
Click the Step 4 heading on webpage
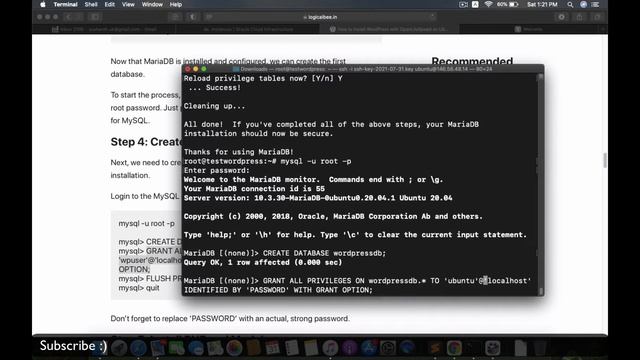coord(146,142)
